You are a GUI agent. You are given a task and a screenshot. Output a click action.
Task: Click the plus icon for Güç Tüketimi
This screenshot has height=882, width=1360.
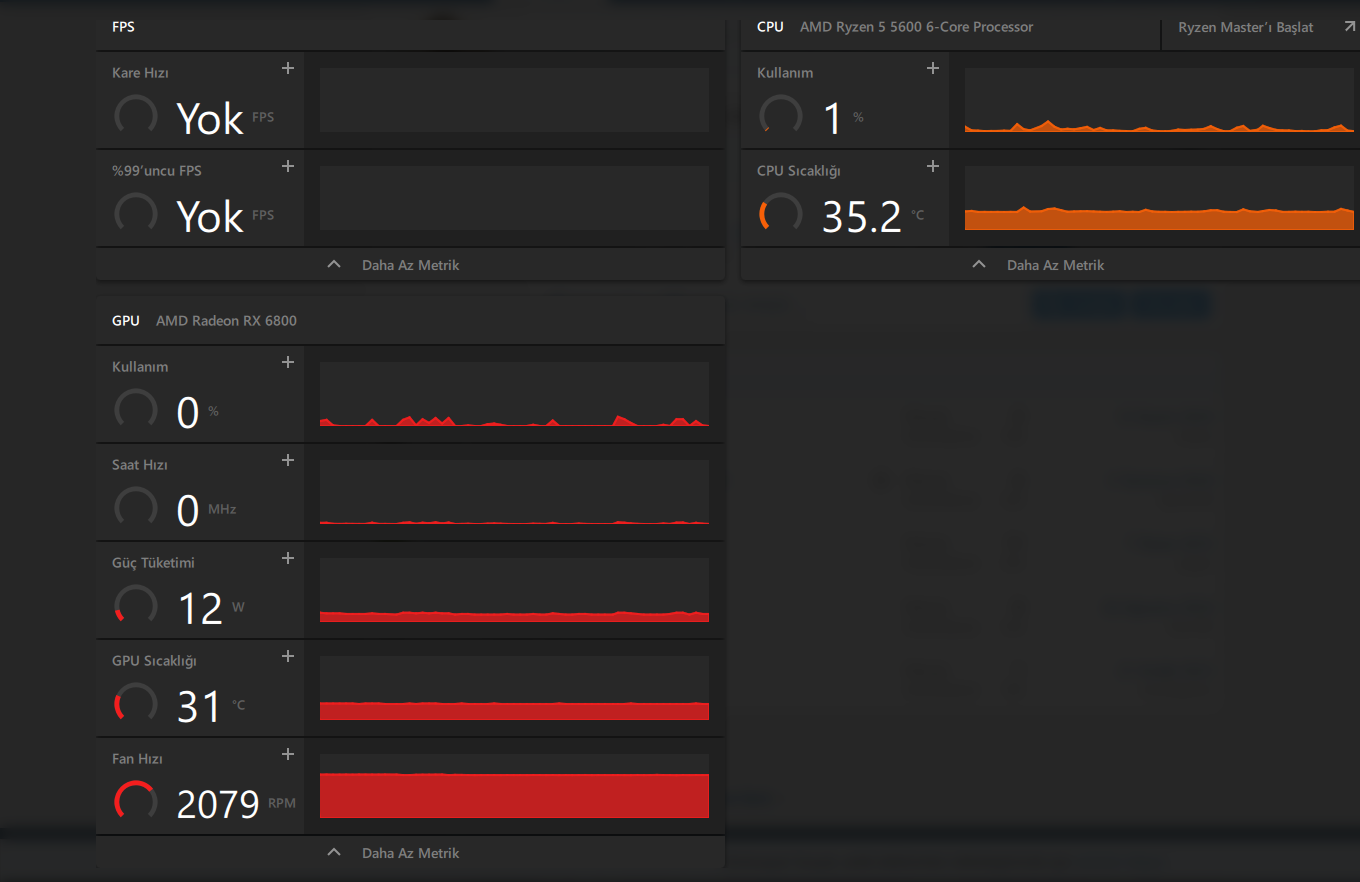[288, 558]
